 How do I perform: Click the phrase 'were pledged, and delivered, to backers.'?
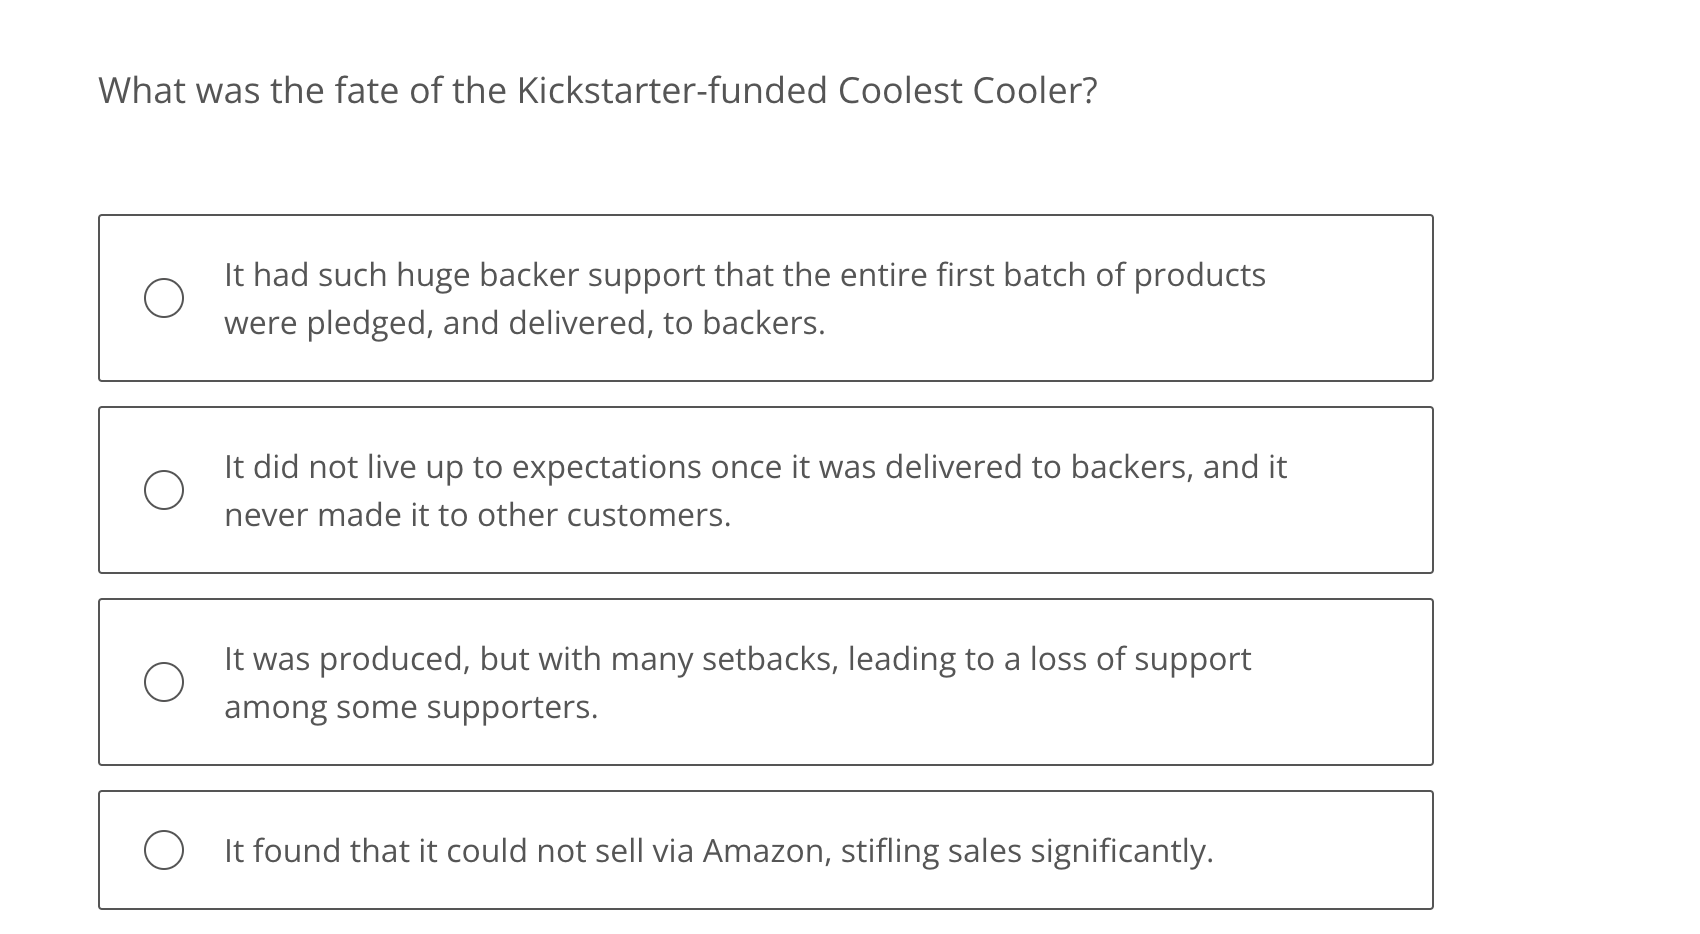[x=524, y=323]
